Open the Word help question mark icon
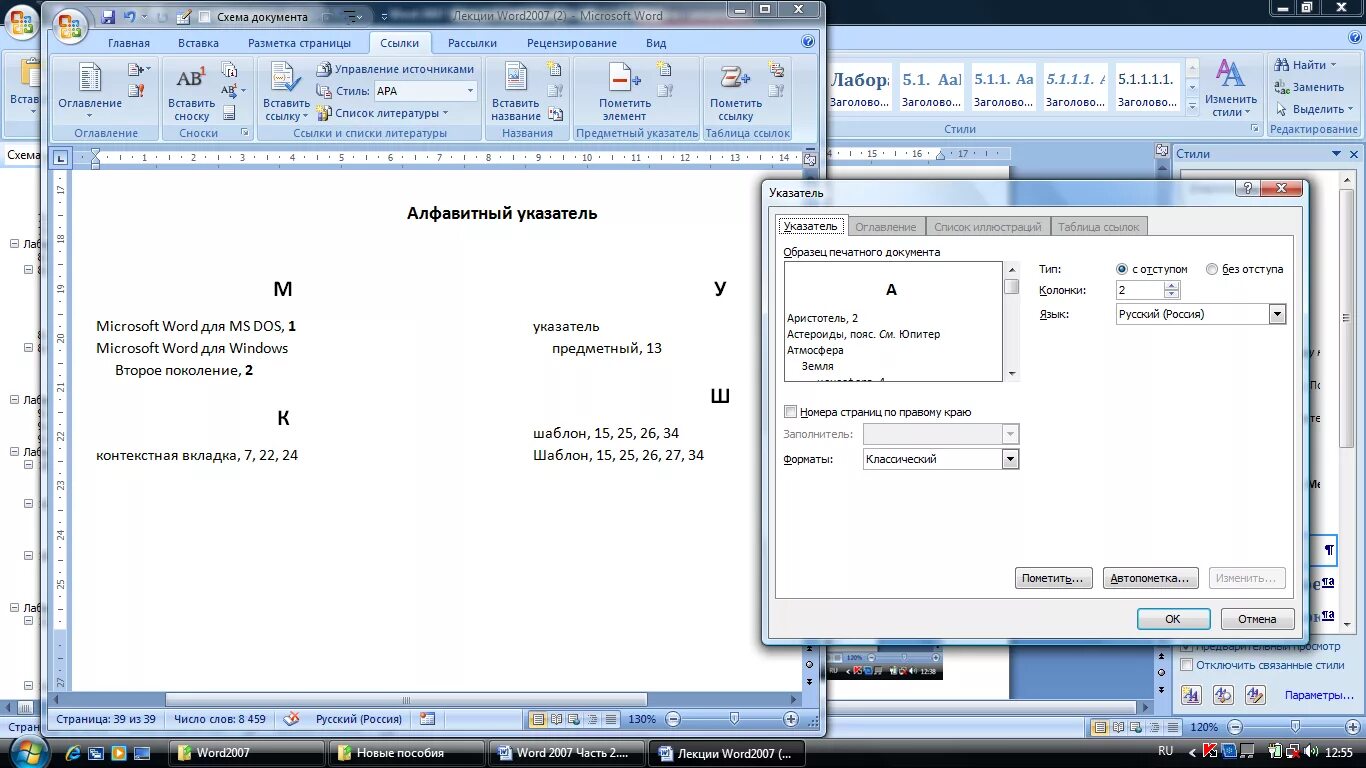Image resolution: width=1366 pixels, height=768 pixels. 808,42
